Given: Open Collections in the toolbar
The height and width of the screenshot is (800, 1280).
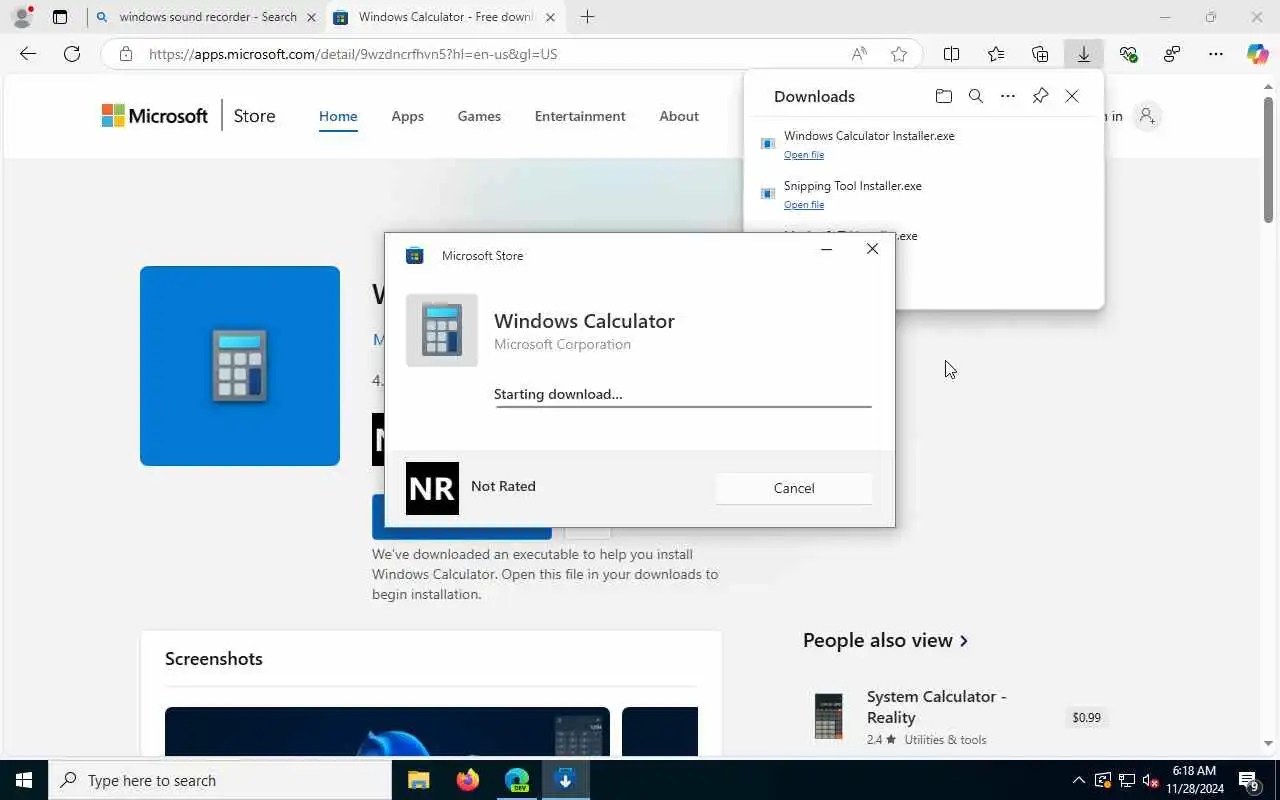Looking at the screenshot, I should 1040,54.
